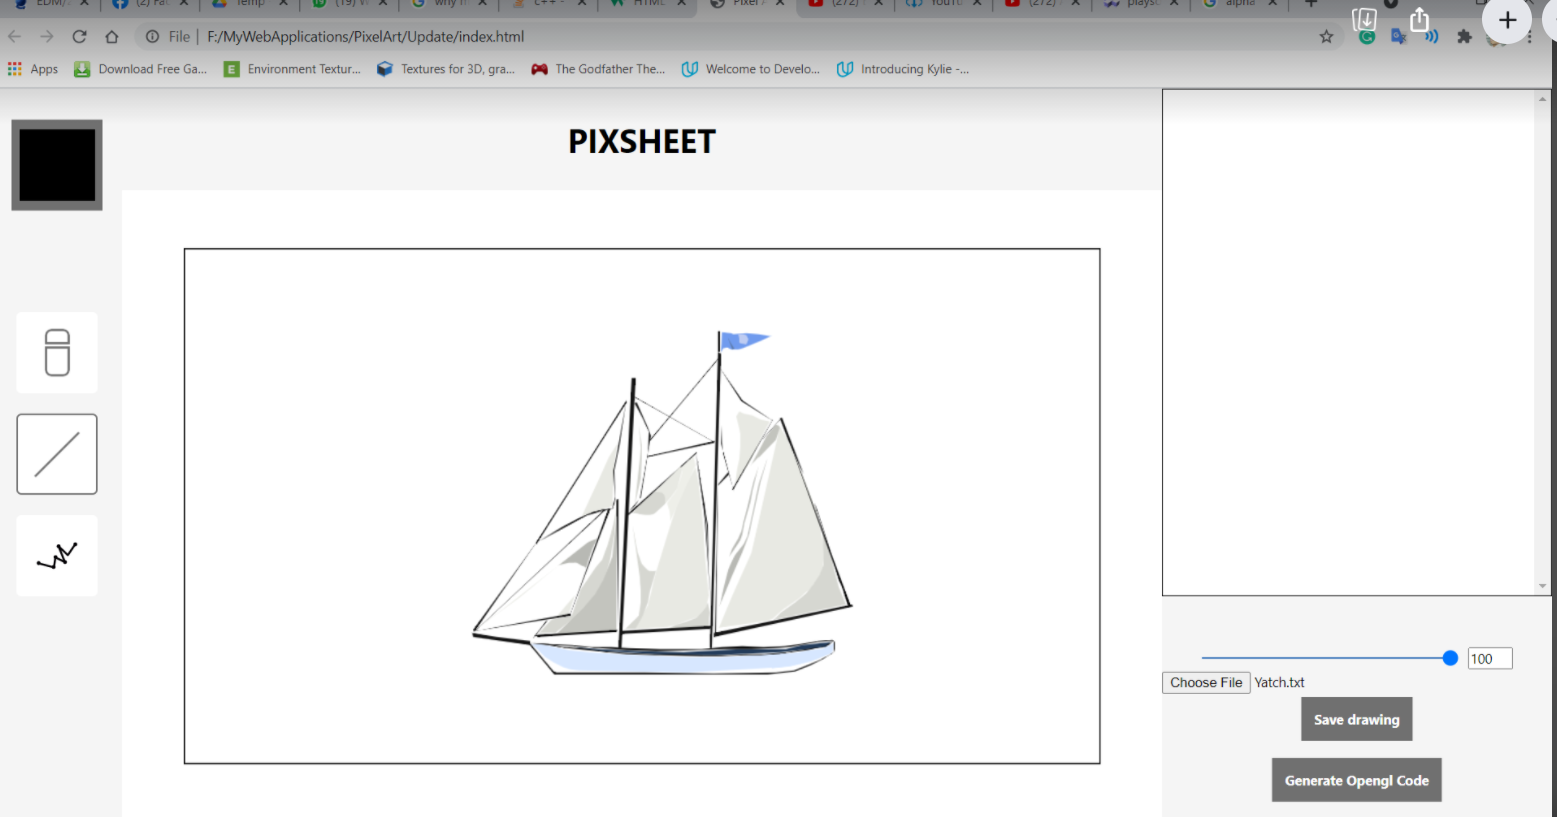Reload the PIXSHEET page
This screenshot has height=817, width=1557.
tap(79, 36)
